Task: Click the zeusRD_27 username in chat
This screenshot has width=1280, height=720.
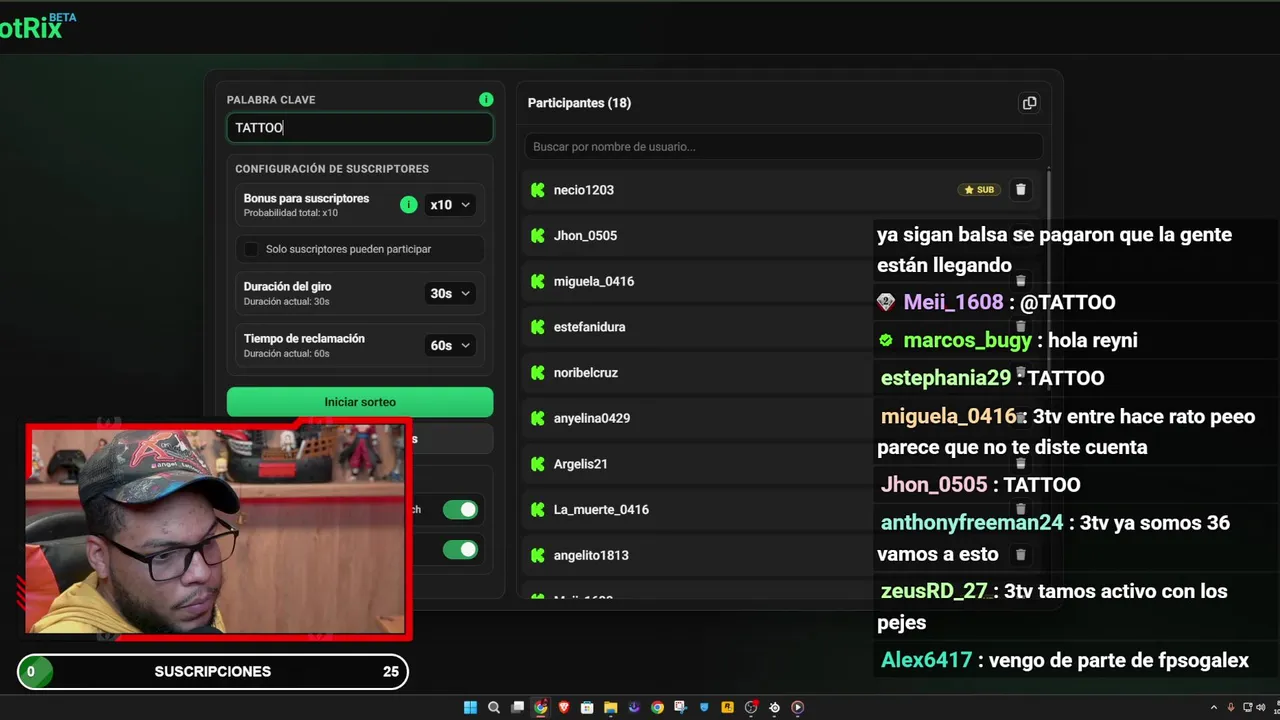Action: (934, 591)
